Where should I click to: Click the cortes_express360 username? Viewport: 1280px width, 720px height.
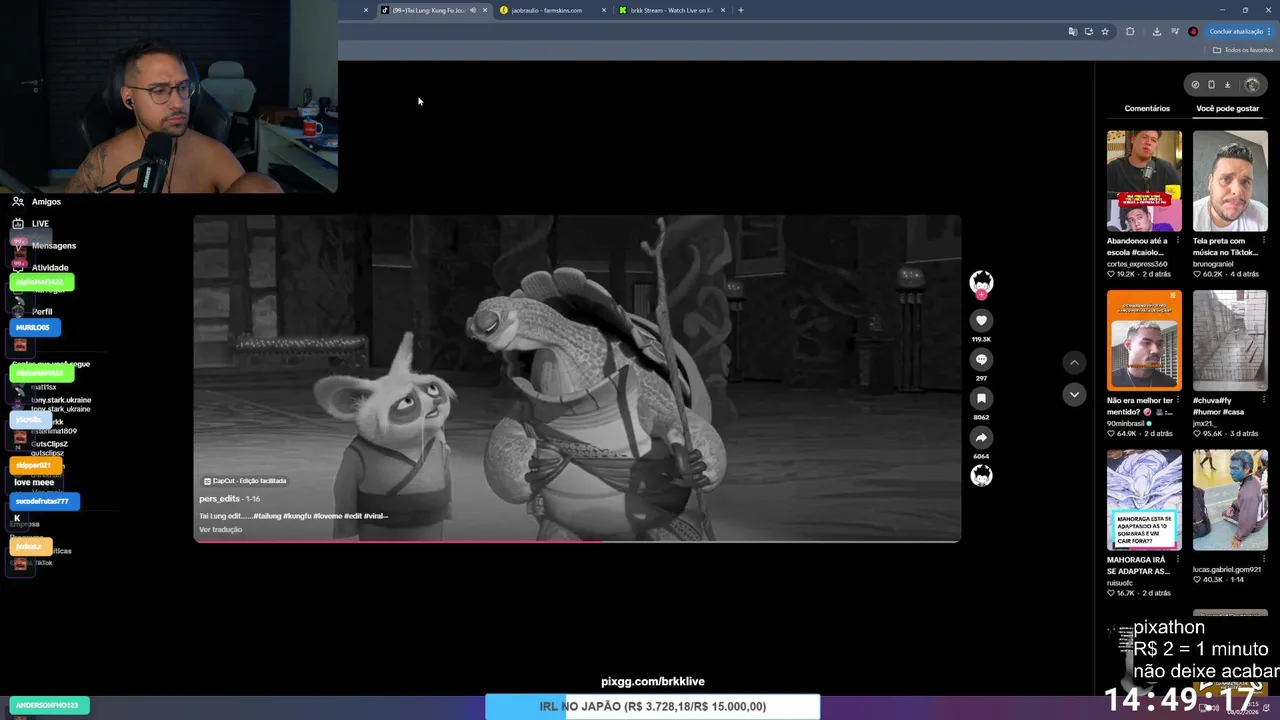(x=1137, y=264)
